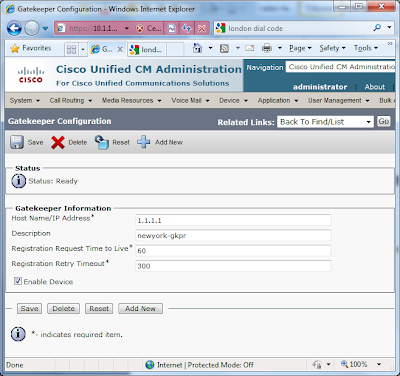Open the Safety menu

coord(332,48)
